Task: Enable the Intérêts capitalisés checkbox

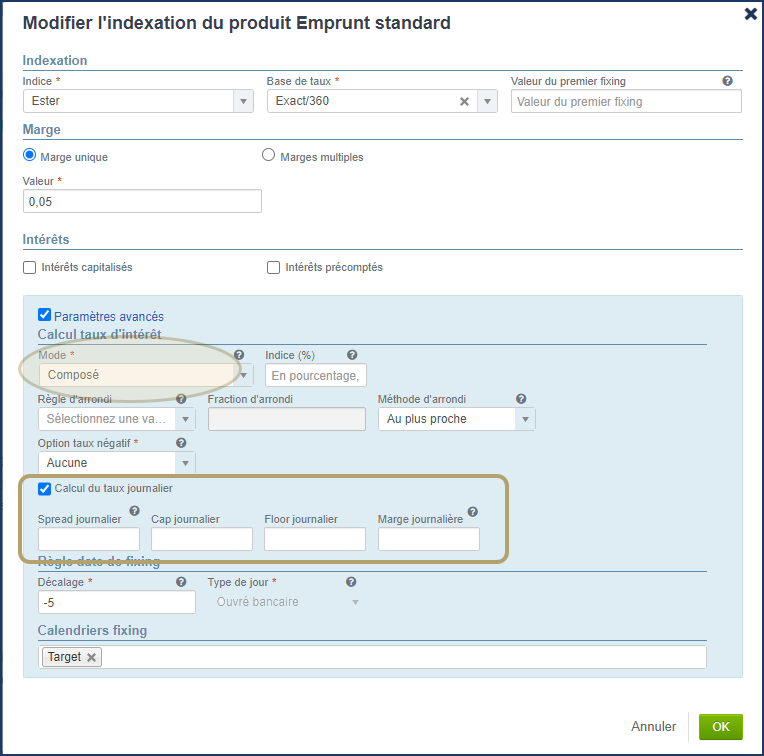Action: tap(30, 268)
